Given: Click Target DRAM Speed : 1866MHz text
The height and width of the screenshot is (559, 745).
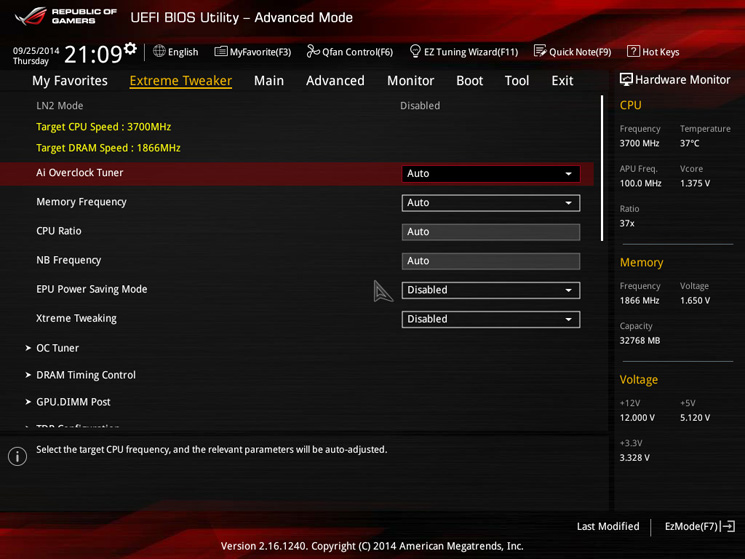Looking at the screenshot, I should pyautogui.click(x=108, y=148).
